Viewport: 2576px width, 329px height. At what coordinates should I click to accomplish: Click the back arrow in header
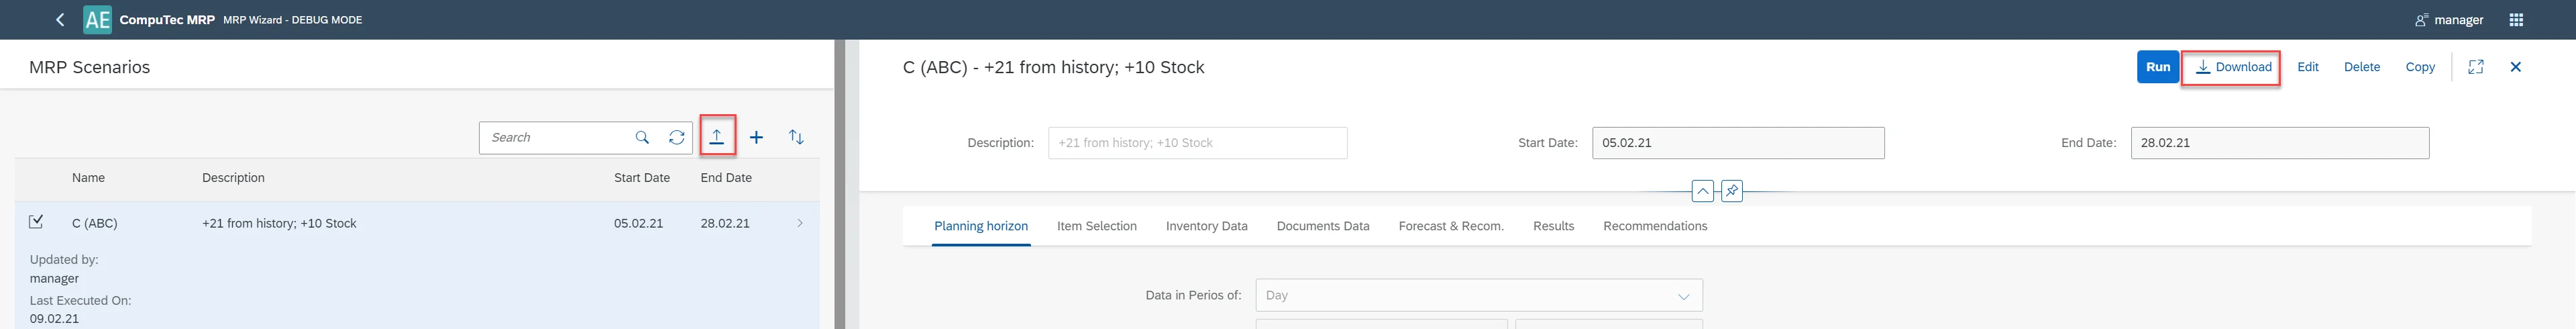(x=60, y=20)
